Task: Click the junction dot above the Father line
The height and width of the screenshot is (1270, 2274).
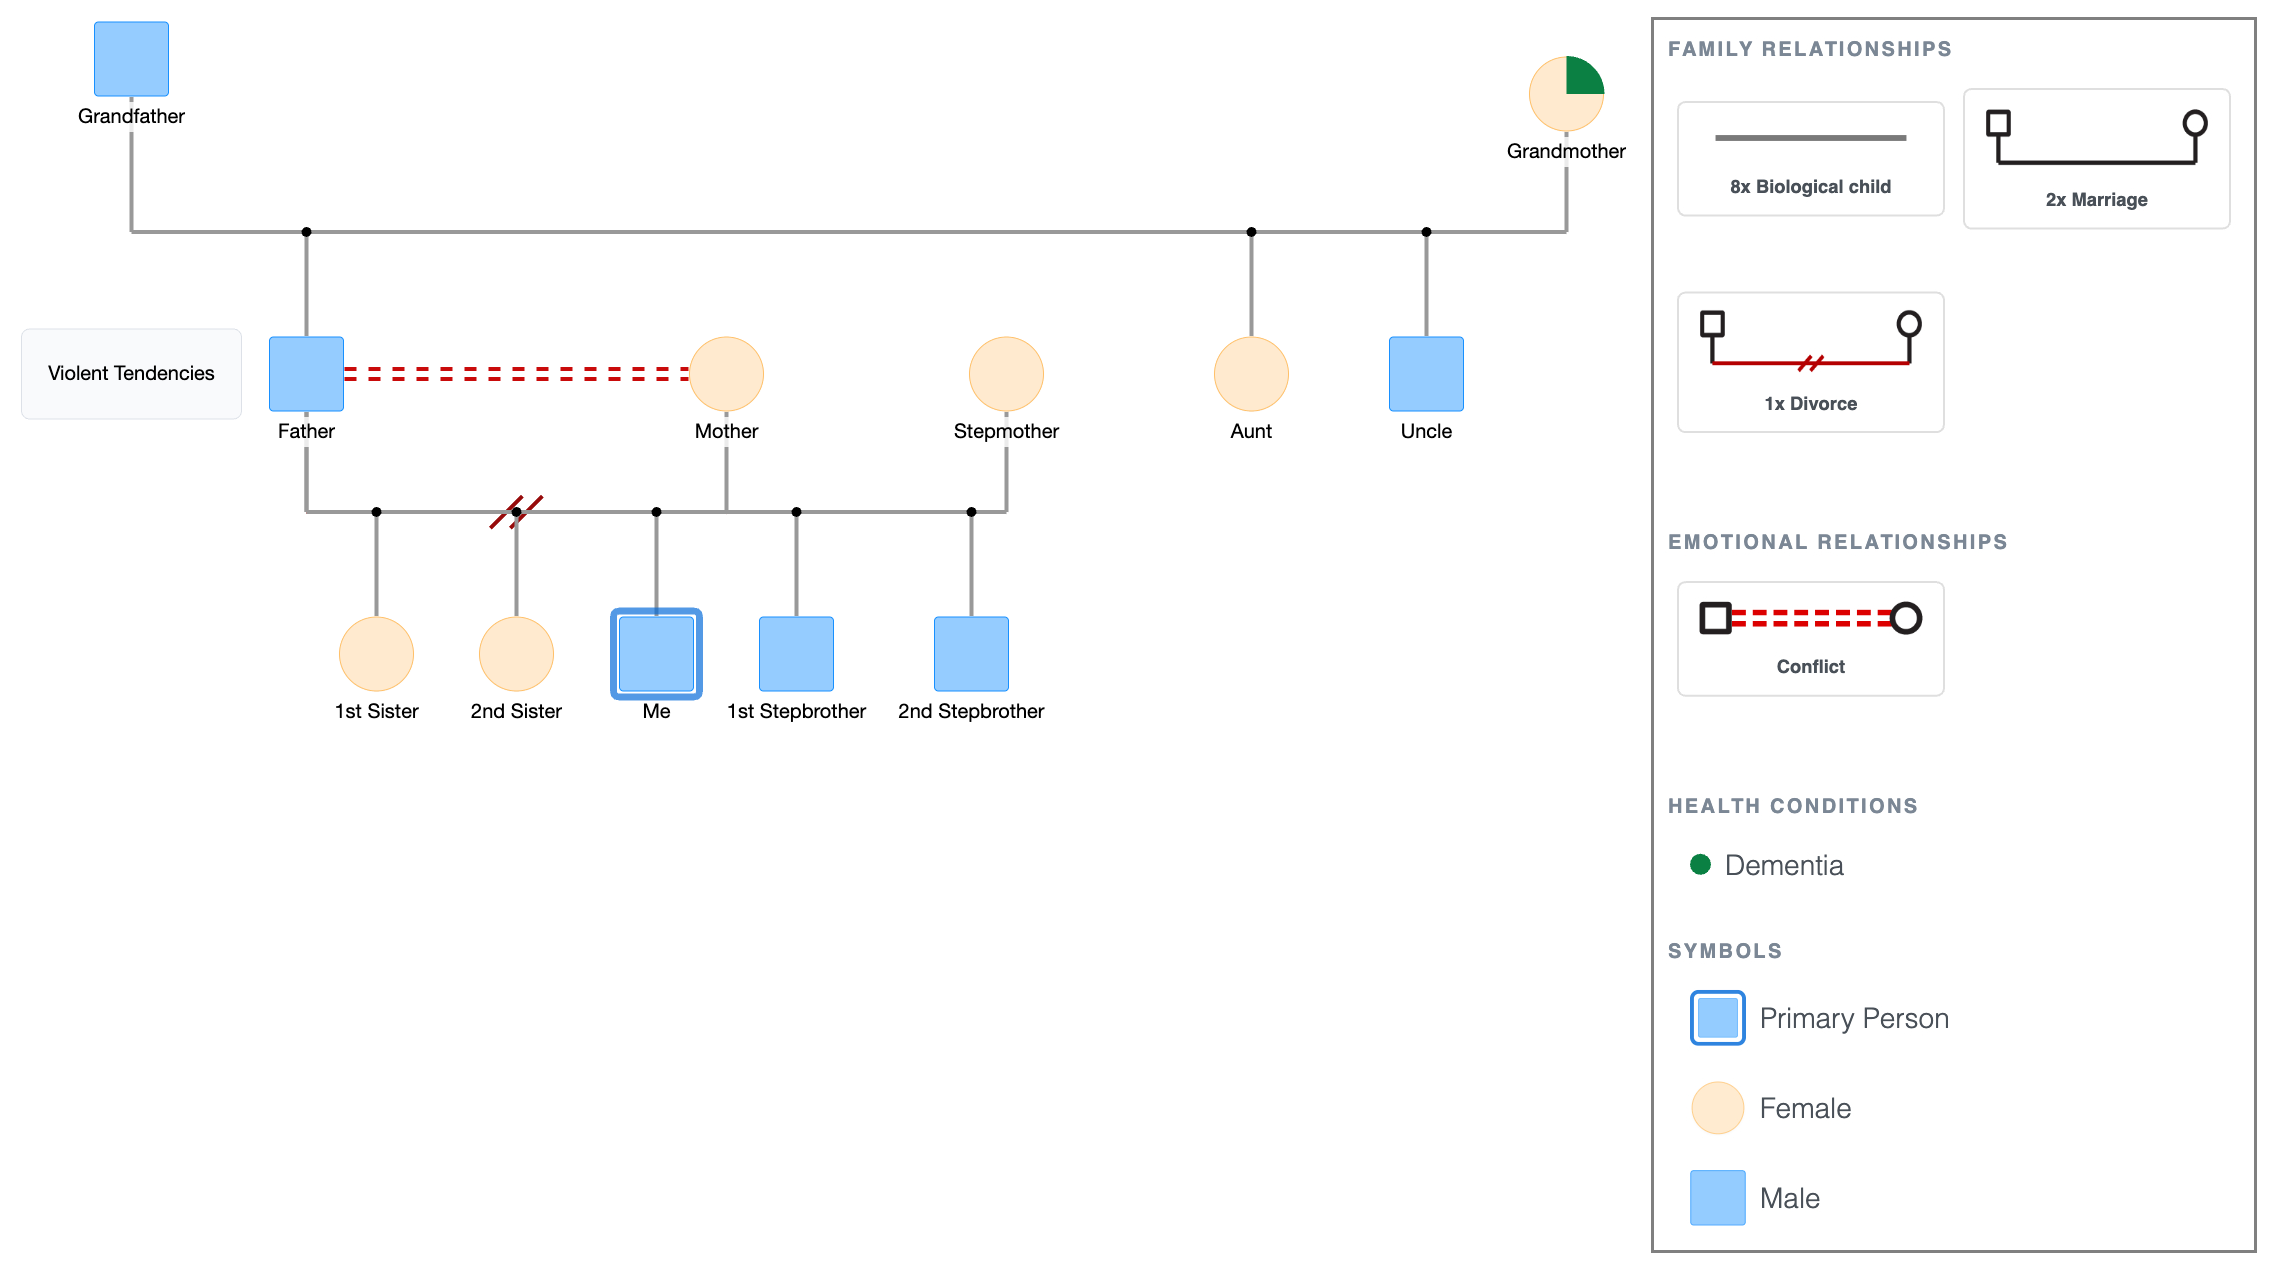Action: coord(306,232)
